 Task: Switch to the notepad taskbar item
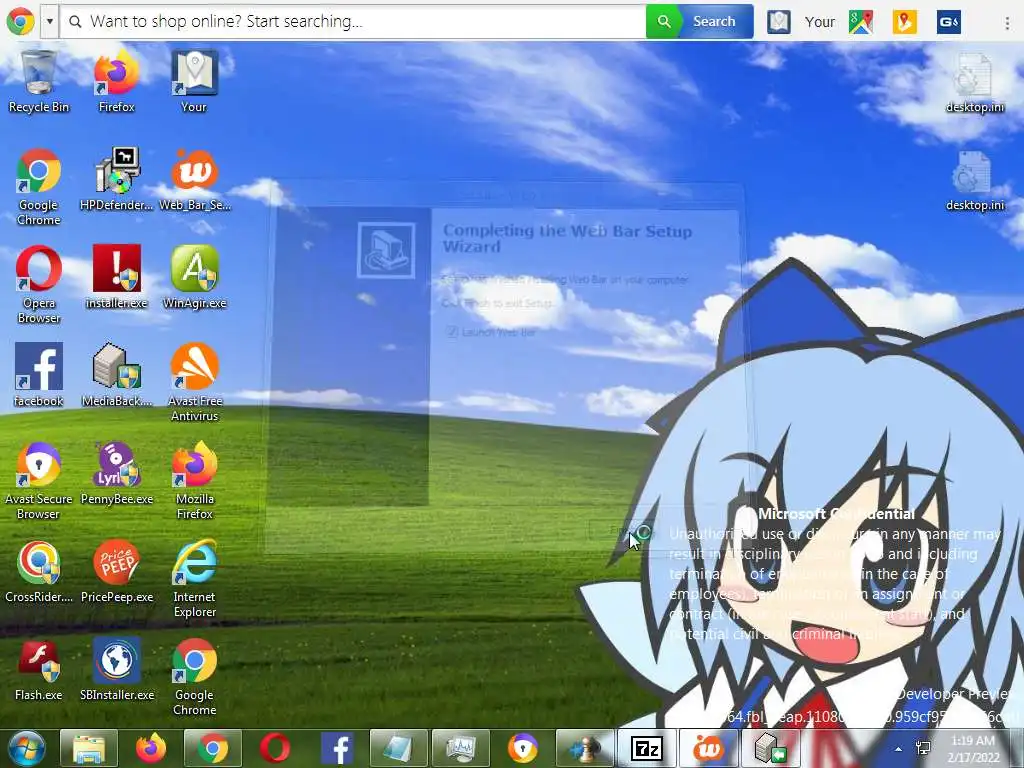coord(398,748)
